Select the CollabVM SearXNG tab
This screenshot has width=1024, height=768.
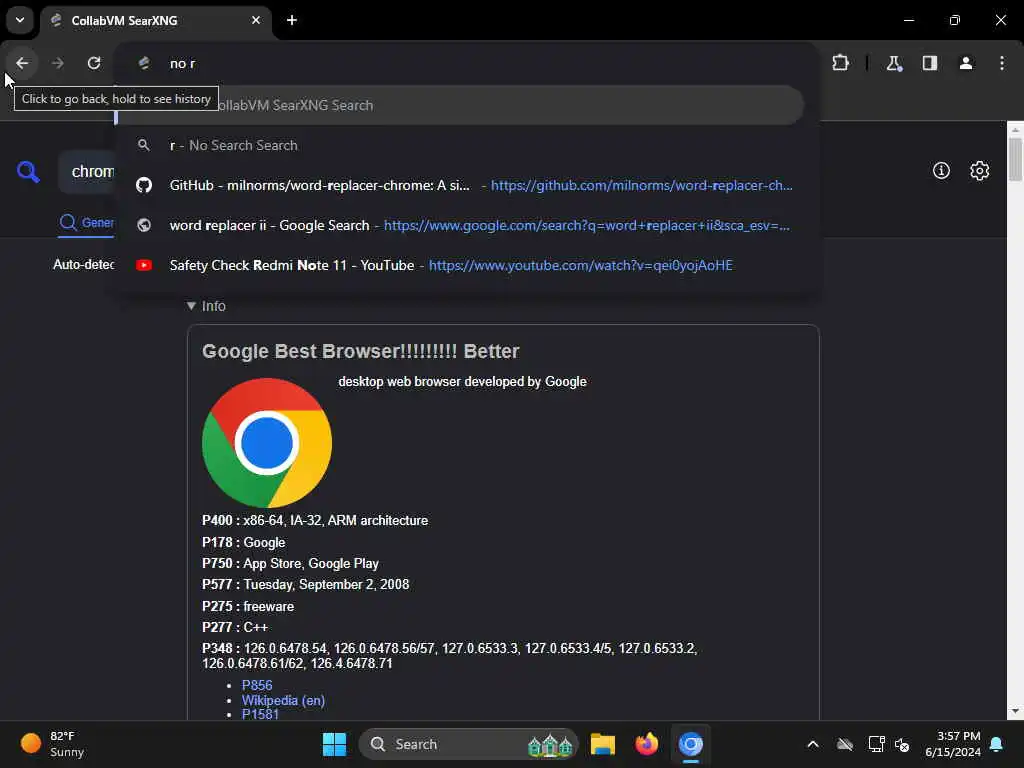tap(156, 21)
